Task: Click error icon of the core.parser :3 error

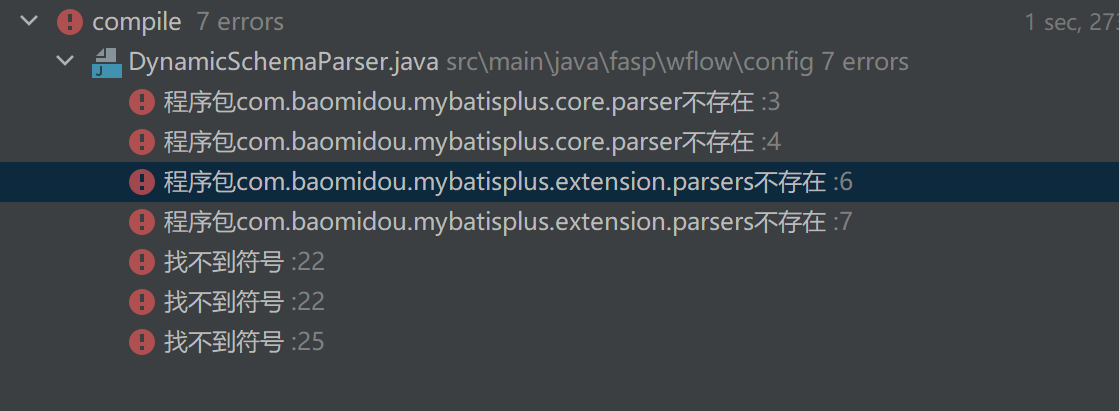Action: 142,101
